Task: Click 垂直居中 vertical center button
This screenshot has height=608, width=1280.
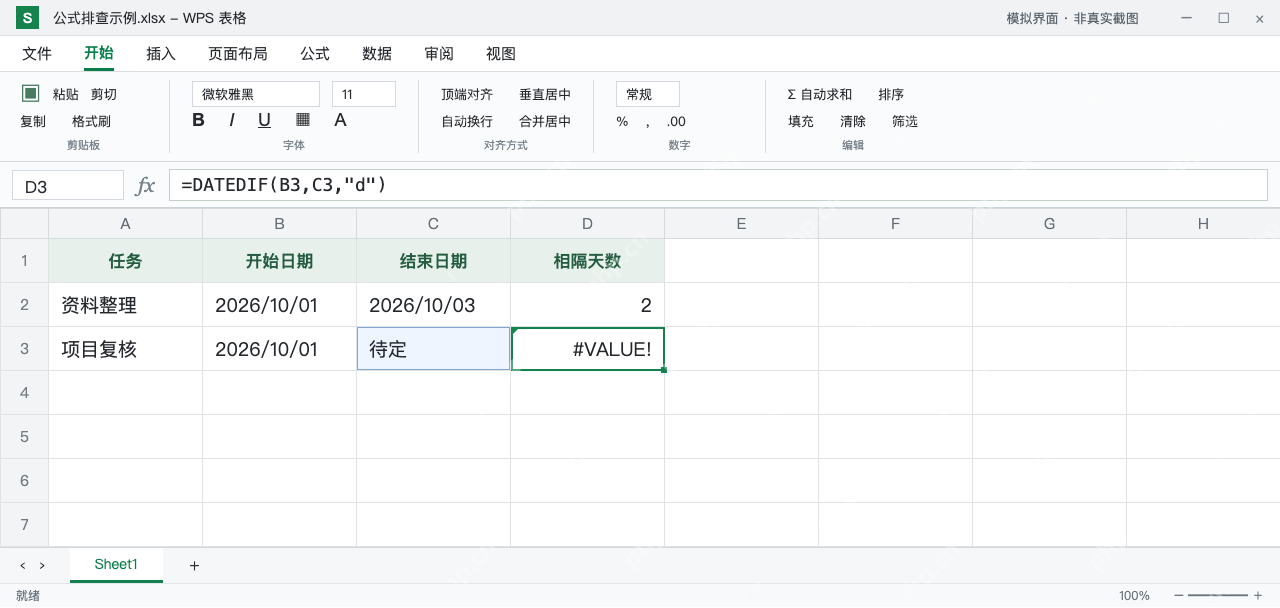Action: point(545,94)
